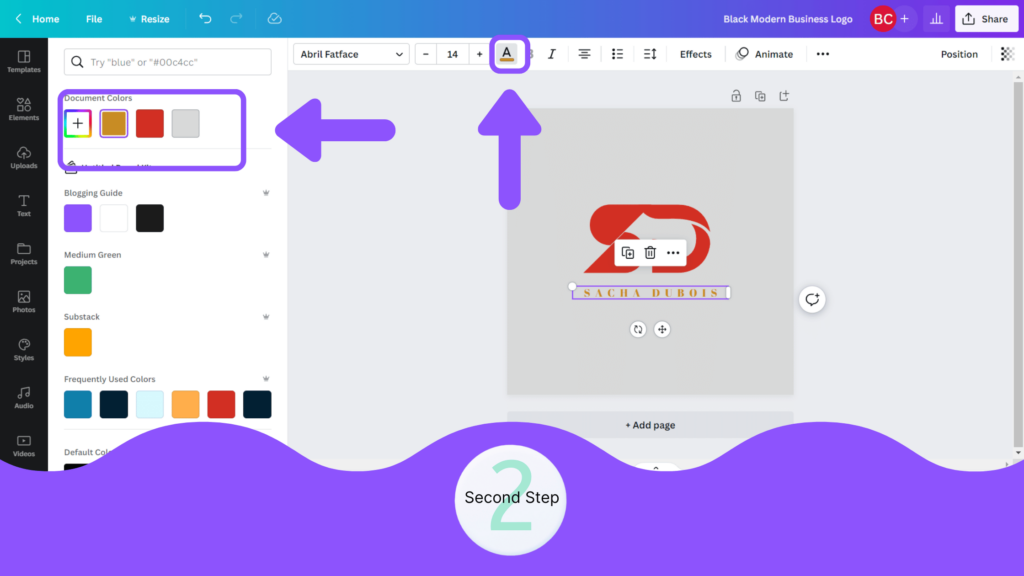
Task: Duplicate page icon above canvas
Action: [760, 96]
